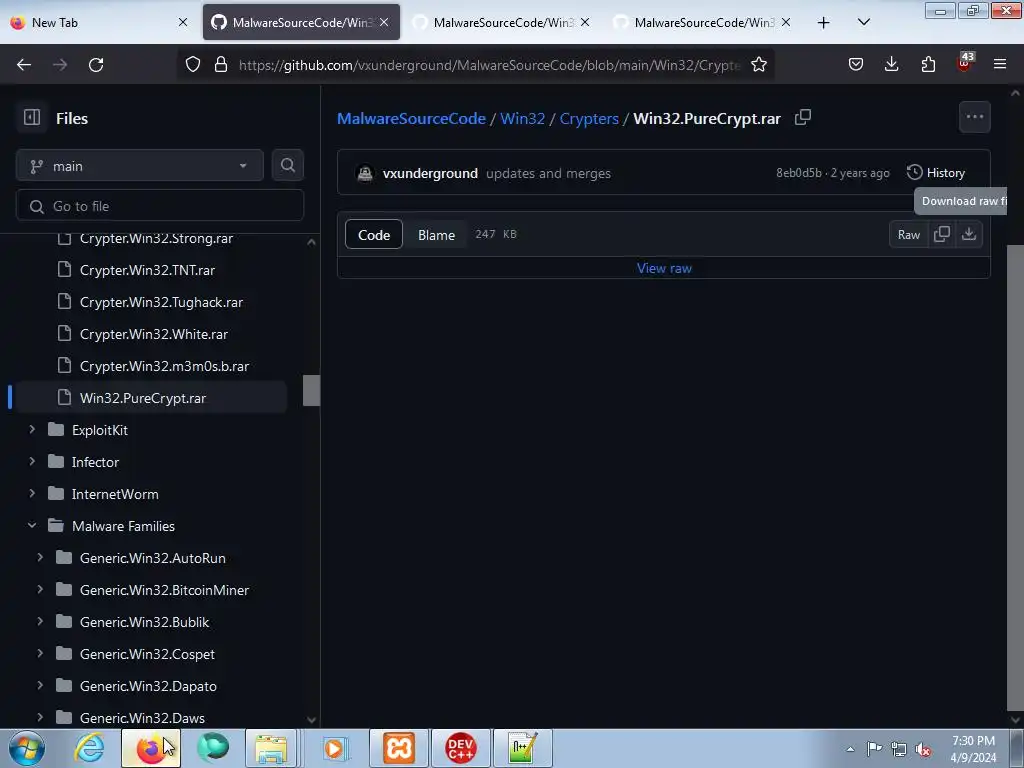Open Dev-C++ from the taskbar
Viewport: 1024px width, 768px height.
tap(460, 748)
